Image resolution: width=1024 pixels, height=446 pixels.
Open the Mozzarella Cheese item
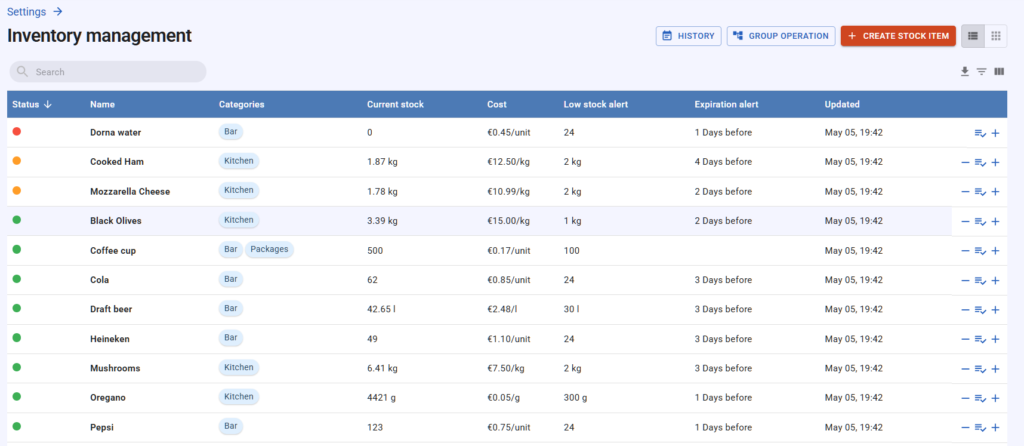point(130,192)
